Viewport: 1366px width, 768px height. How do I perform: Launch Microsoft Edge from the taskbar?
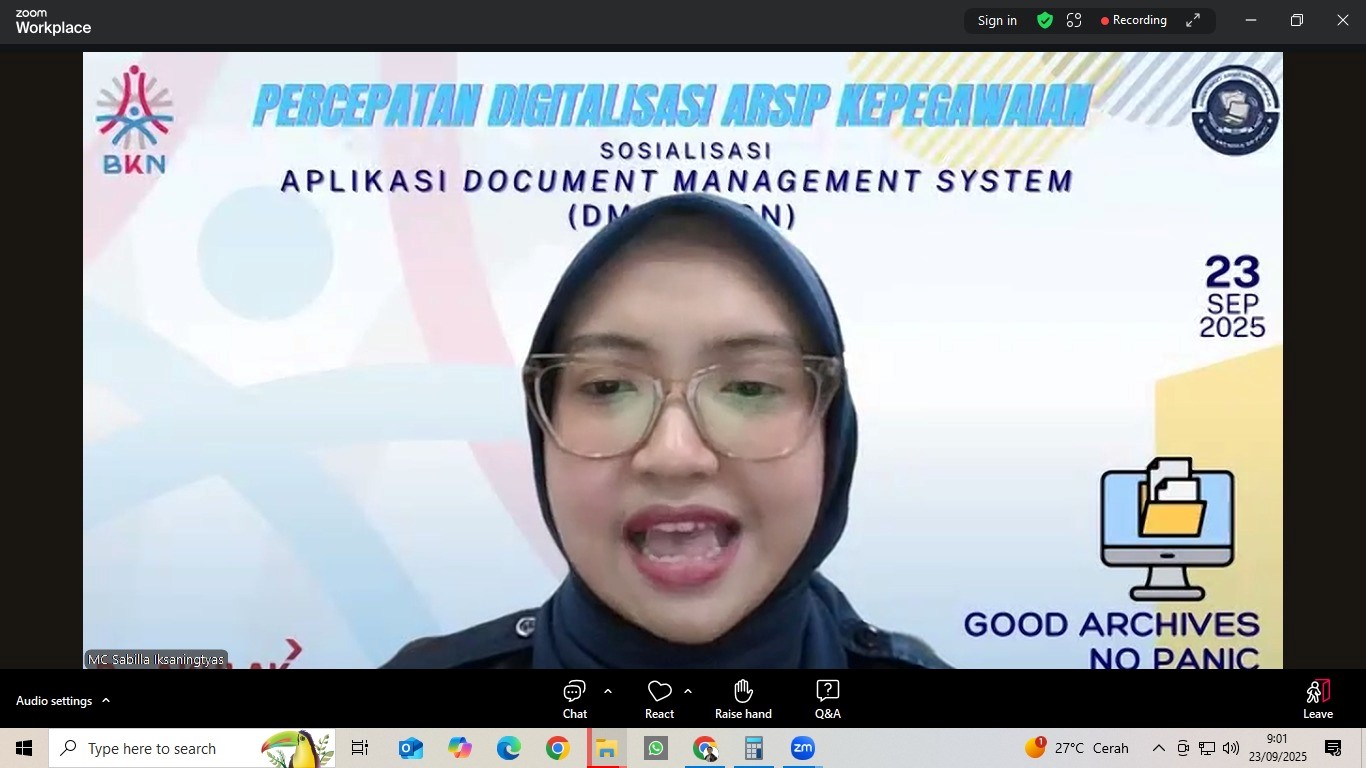[x=509, y=748]
